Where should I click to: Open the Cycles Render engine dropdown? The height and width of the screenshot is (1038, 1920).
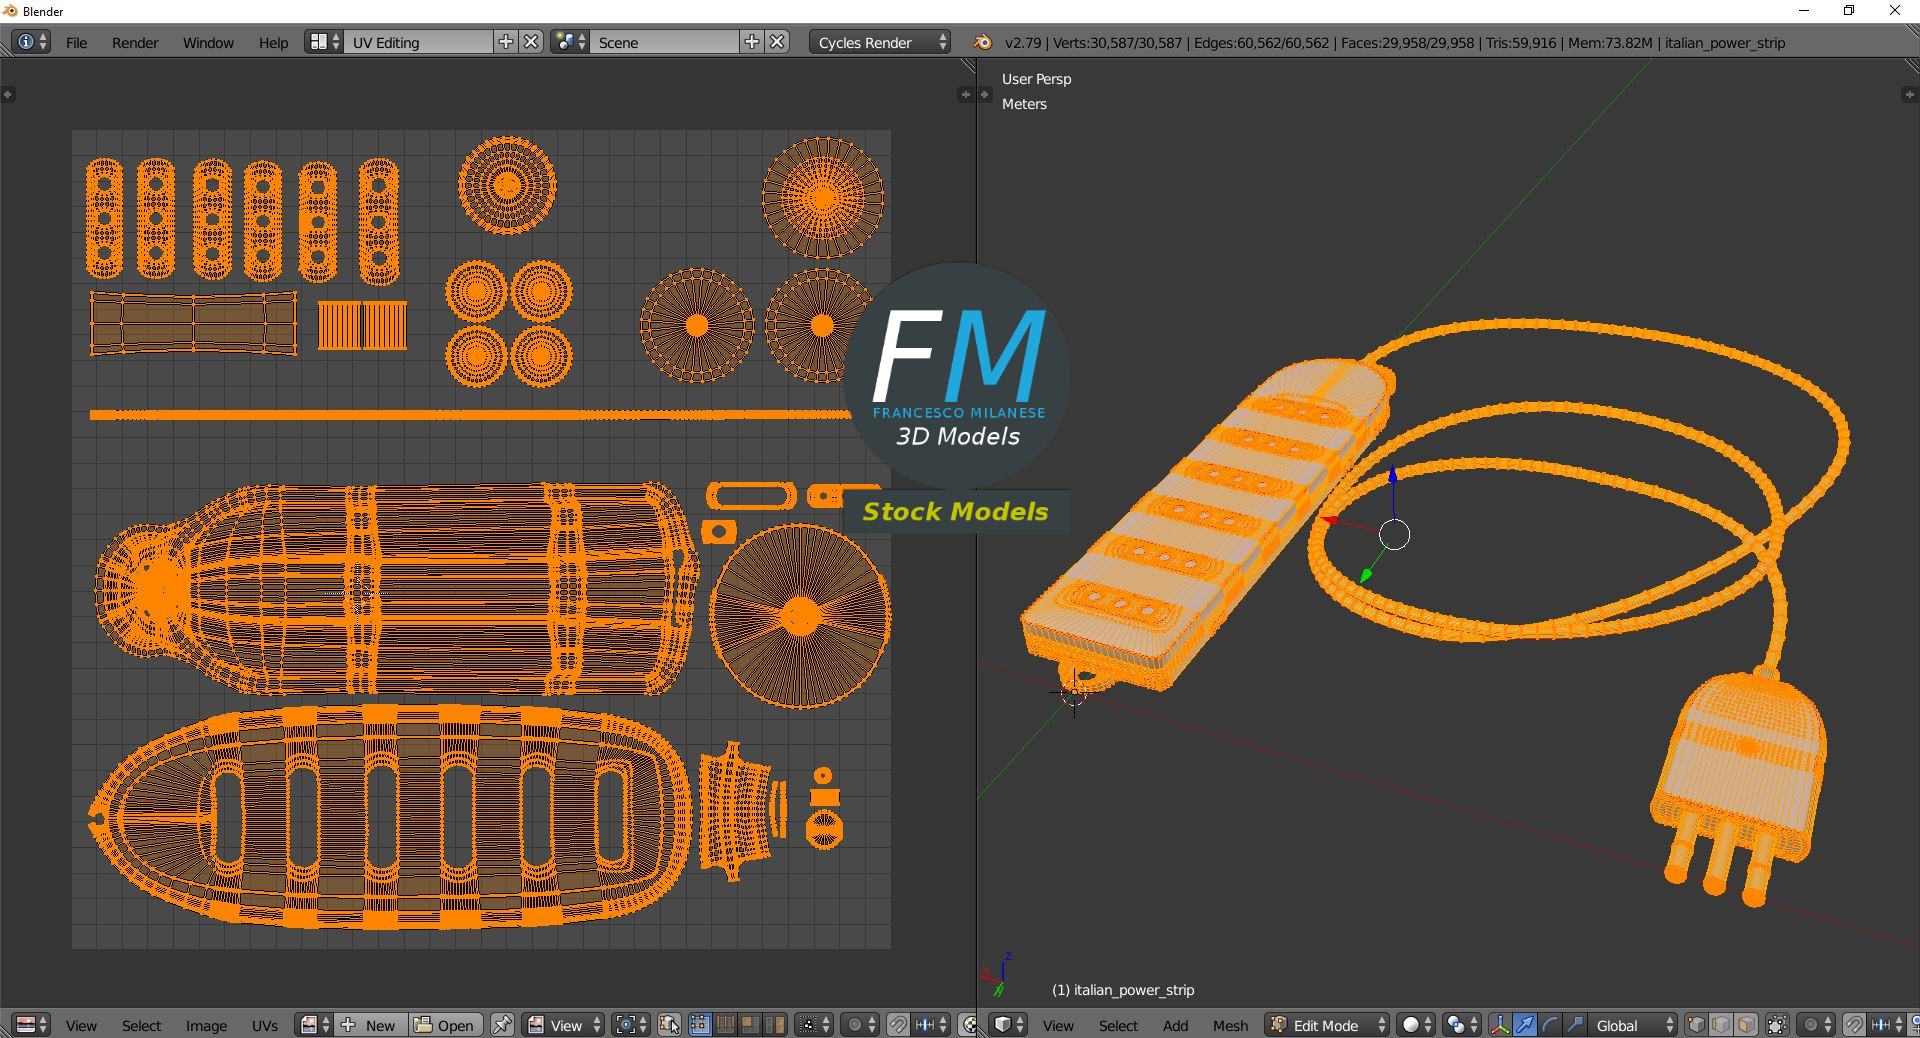click(879, 42)
